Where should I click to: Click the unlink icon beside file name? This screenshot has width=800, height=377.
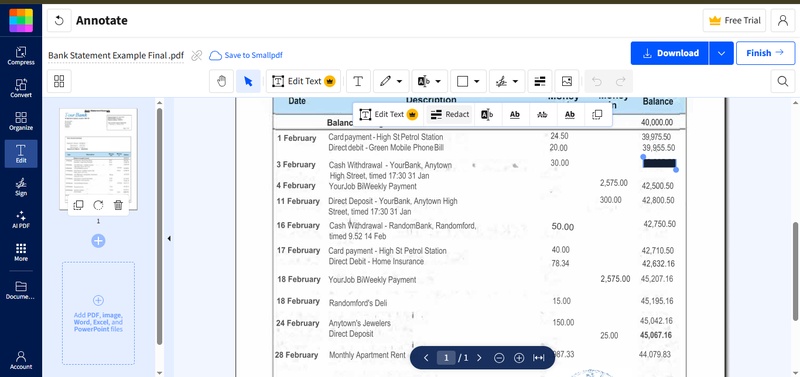click(x=196, y=56)
